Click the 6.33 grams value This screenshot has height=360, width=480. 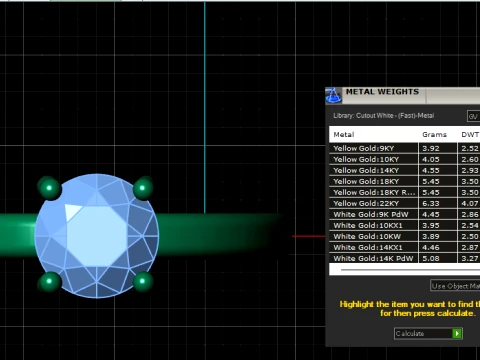(431, 204)
